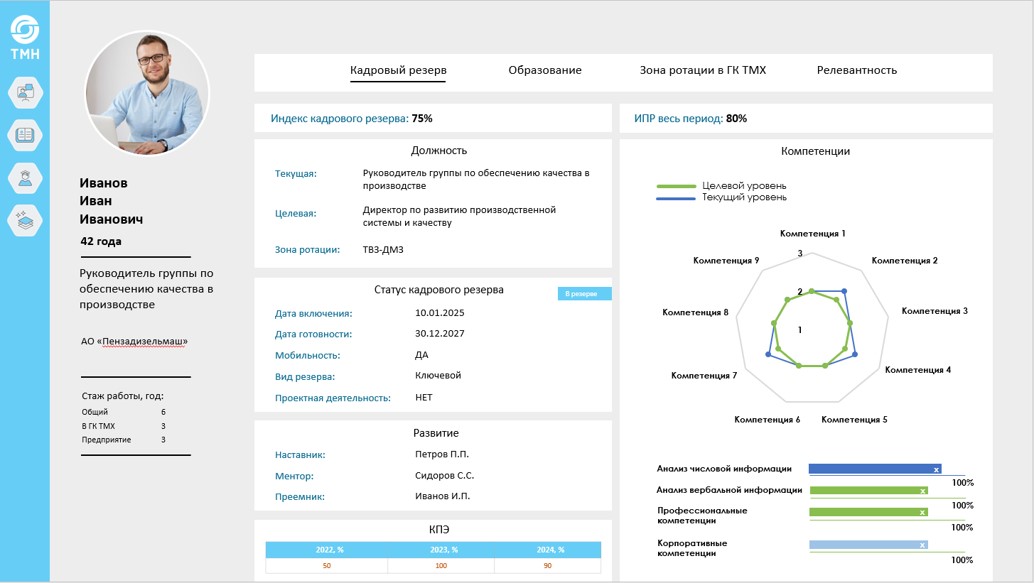Click the Корпоративные компетенции light-blue bar

868,545
